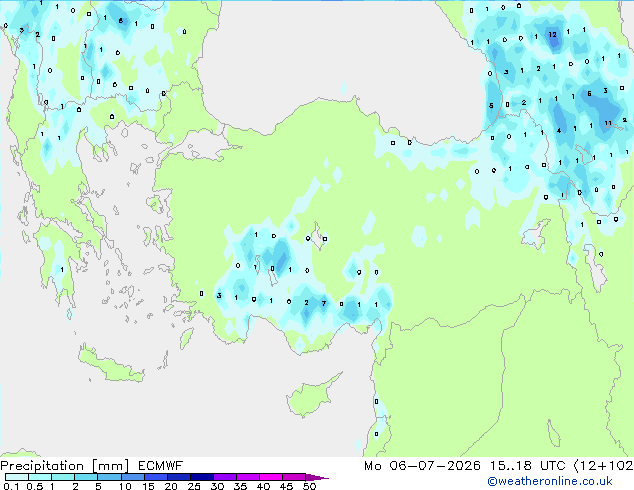Click the '45' legend scale value

[286, 486]
